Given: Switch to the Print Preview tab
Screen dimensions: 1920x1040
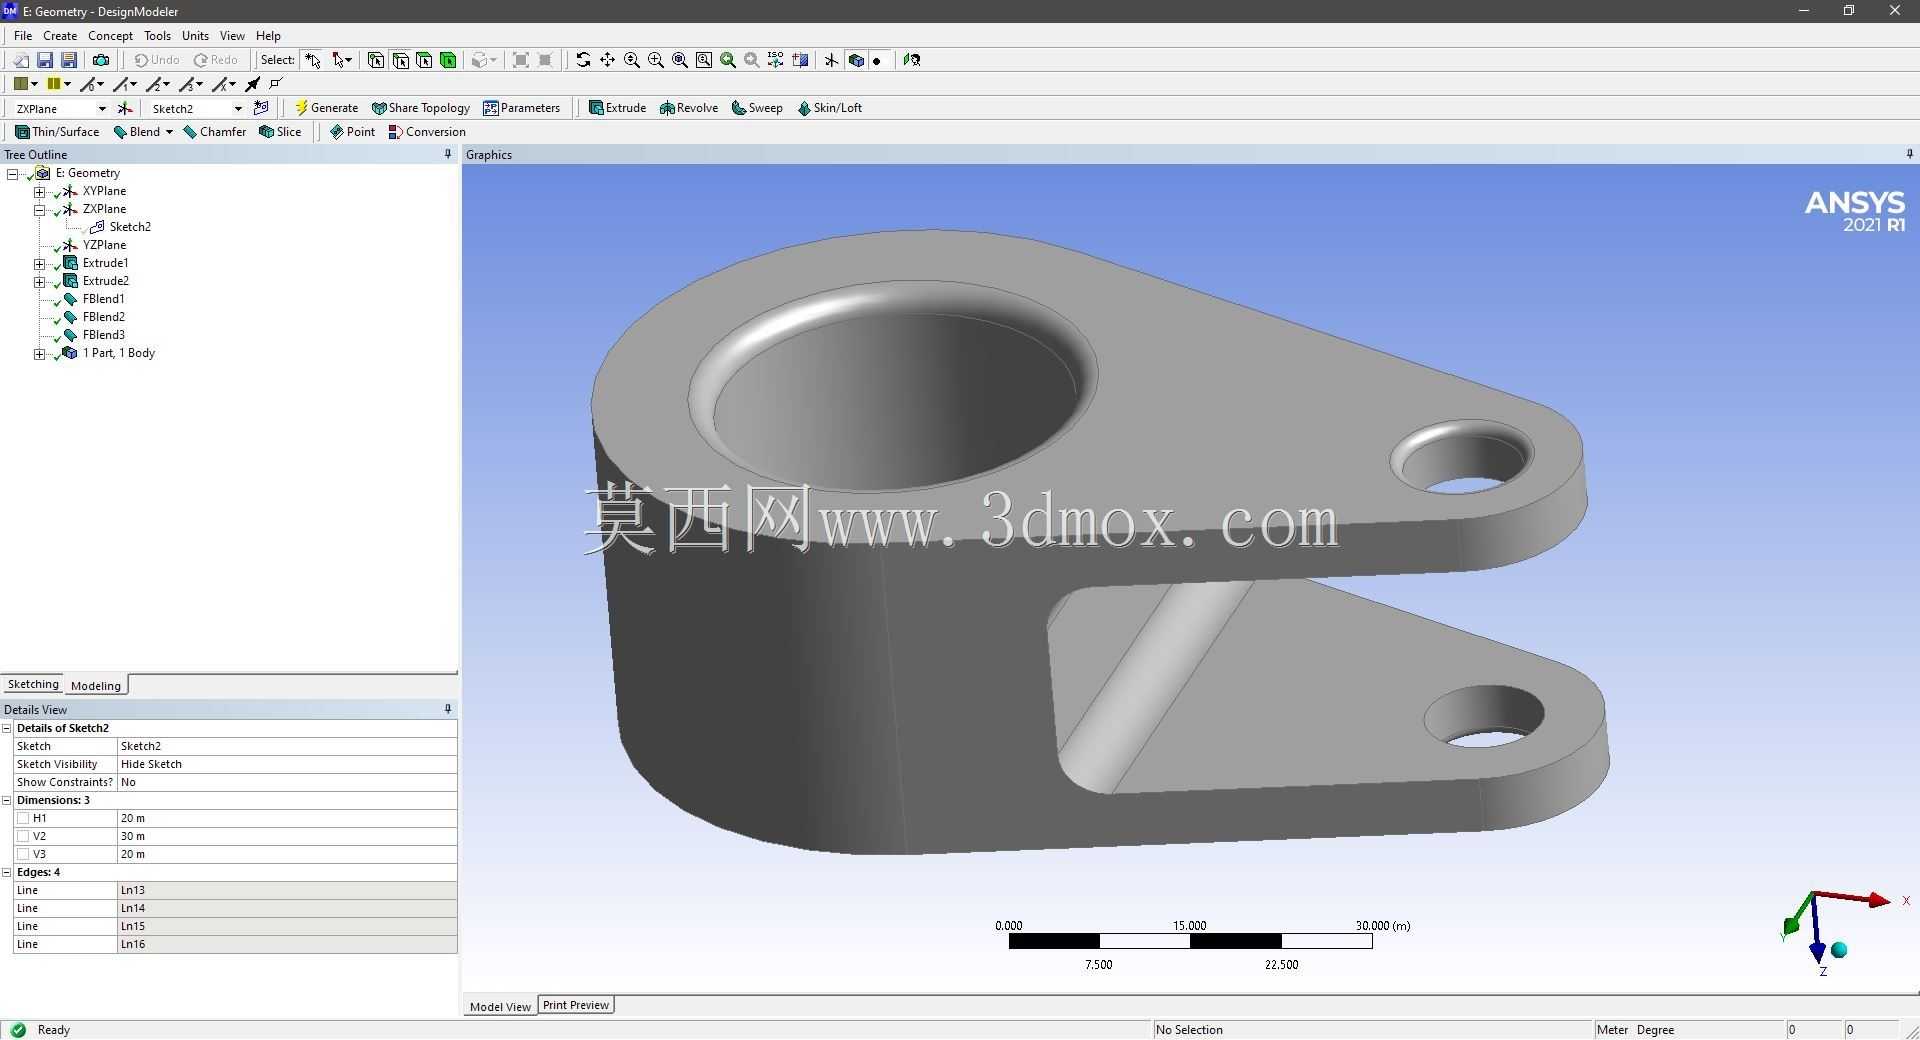Looking at the screenshot, I should [x=576, y=1005].
